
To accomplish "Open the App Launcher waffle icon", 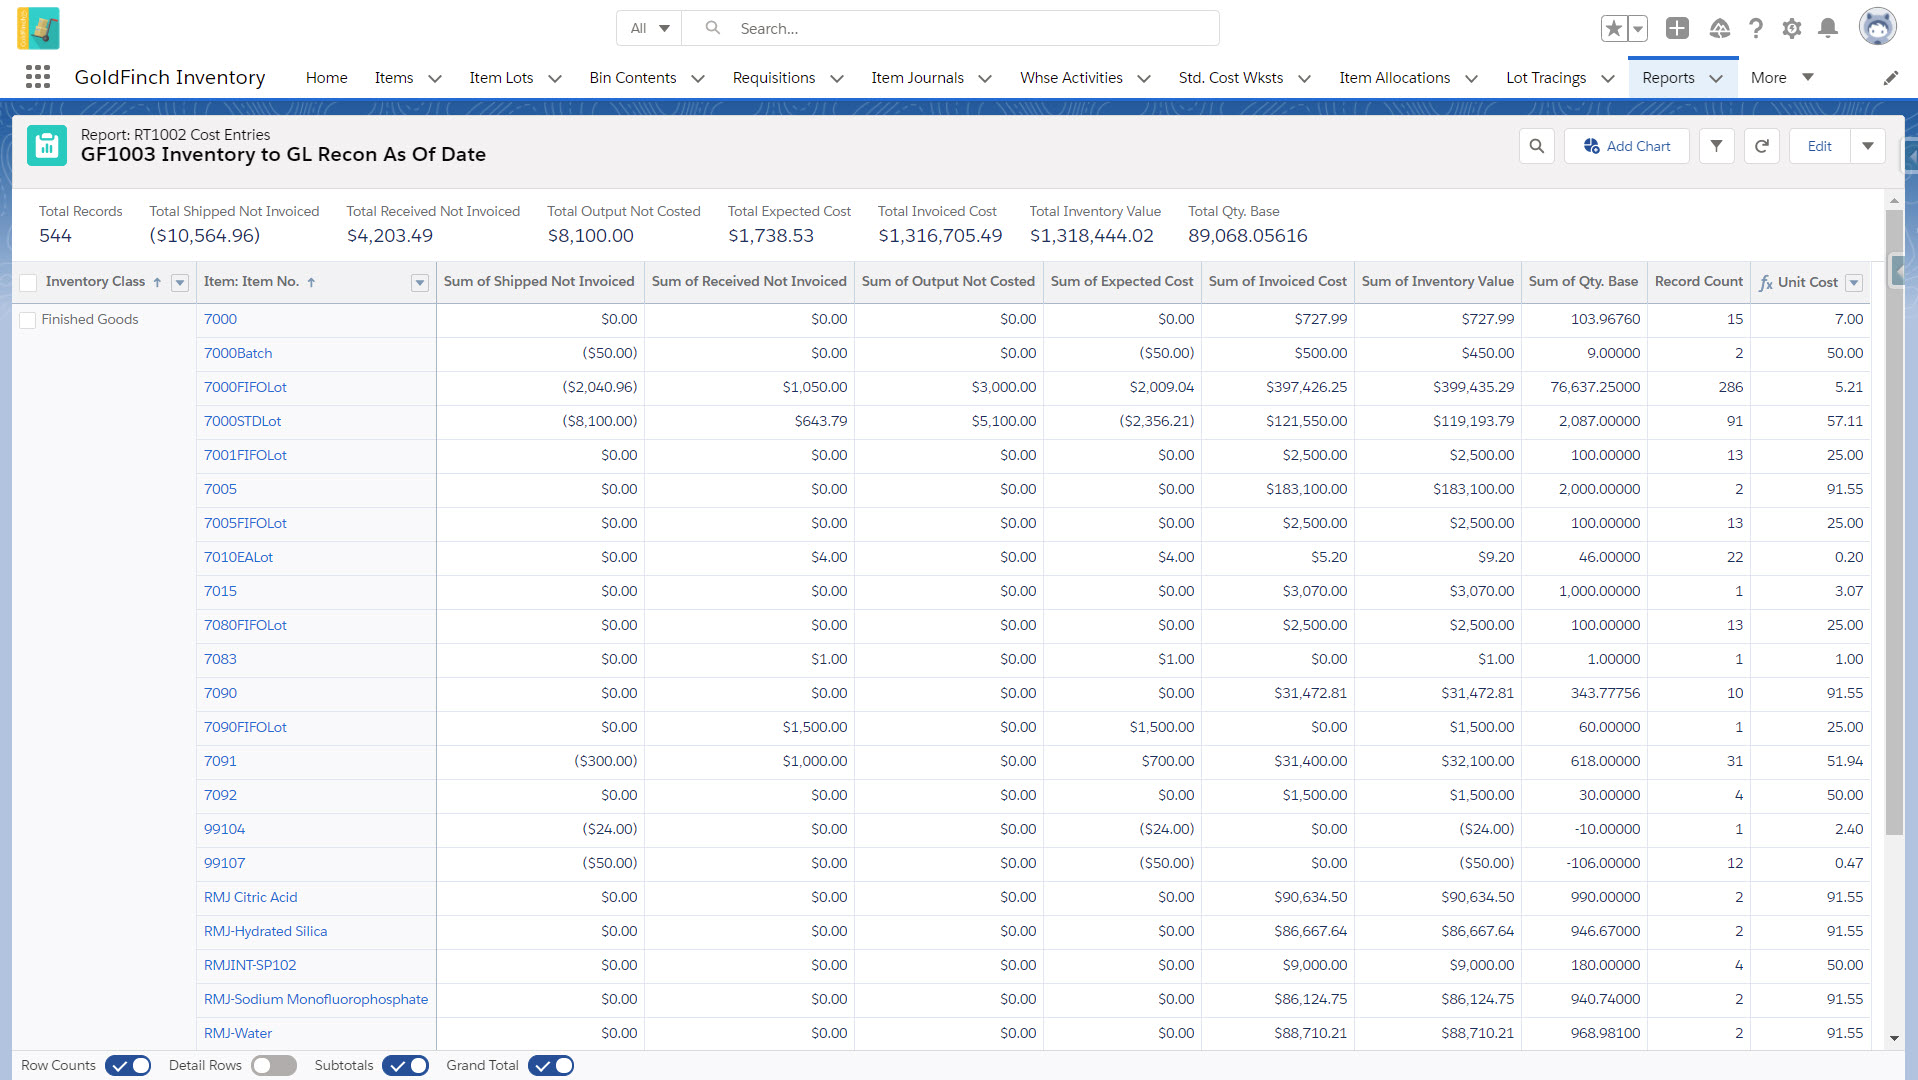I will tap(37, 77).
